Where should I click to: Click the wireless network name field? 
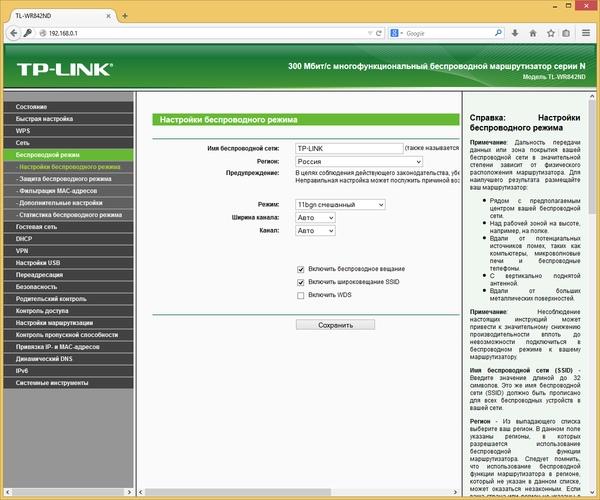click(x=349, y=148)
